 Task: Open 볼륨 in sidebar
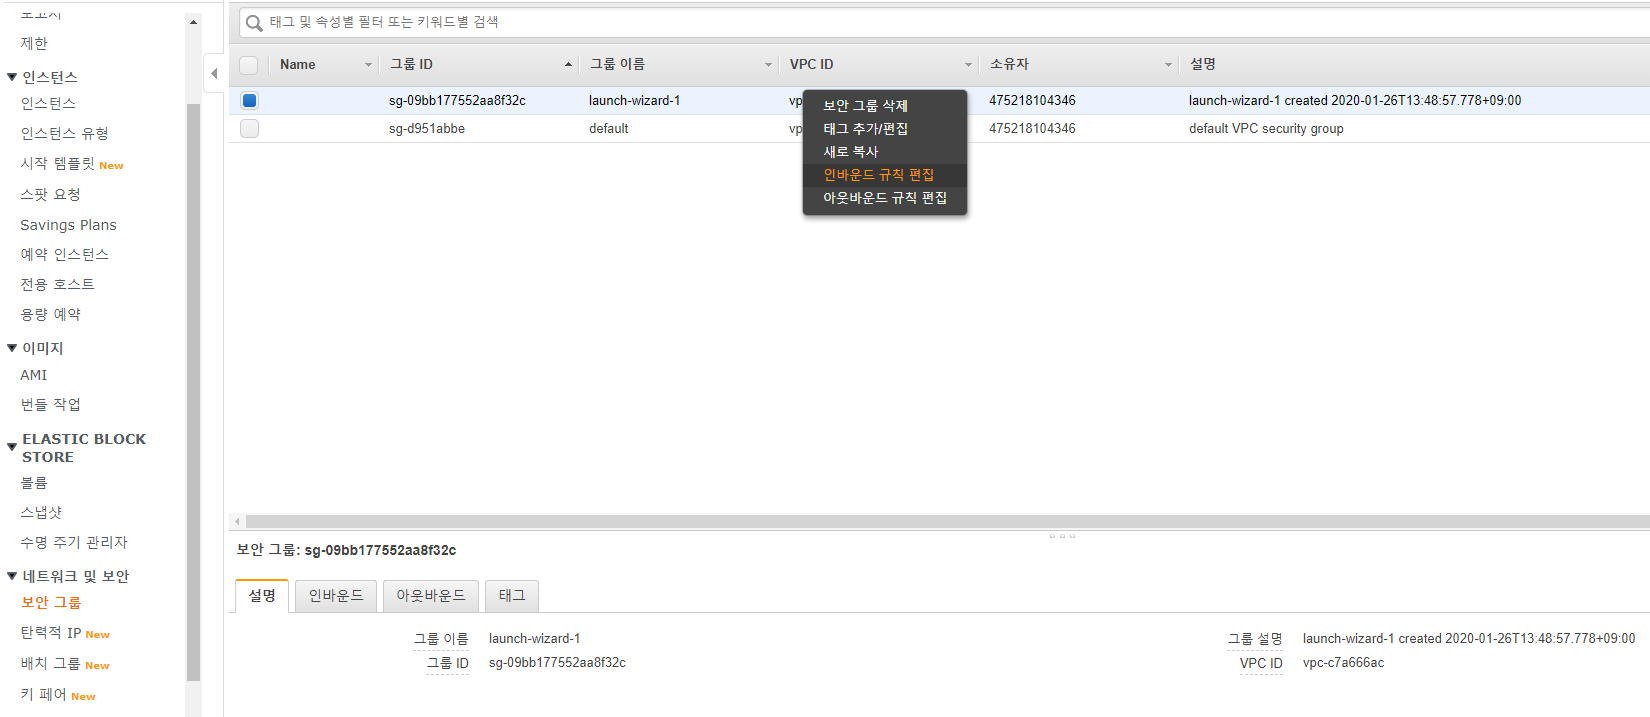(34, 483)
